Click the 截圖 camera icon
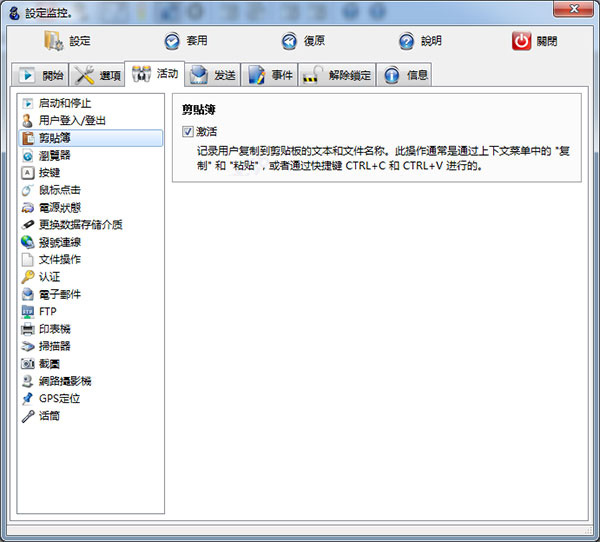The image size is (600, 542). point(28,364)
